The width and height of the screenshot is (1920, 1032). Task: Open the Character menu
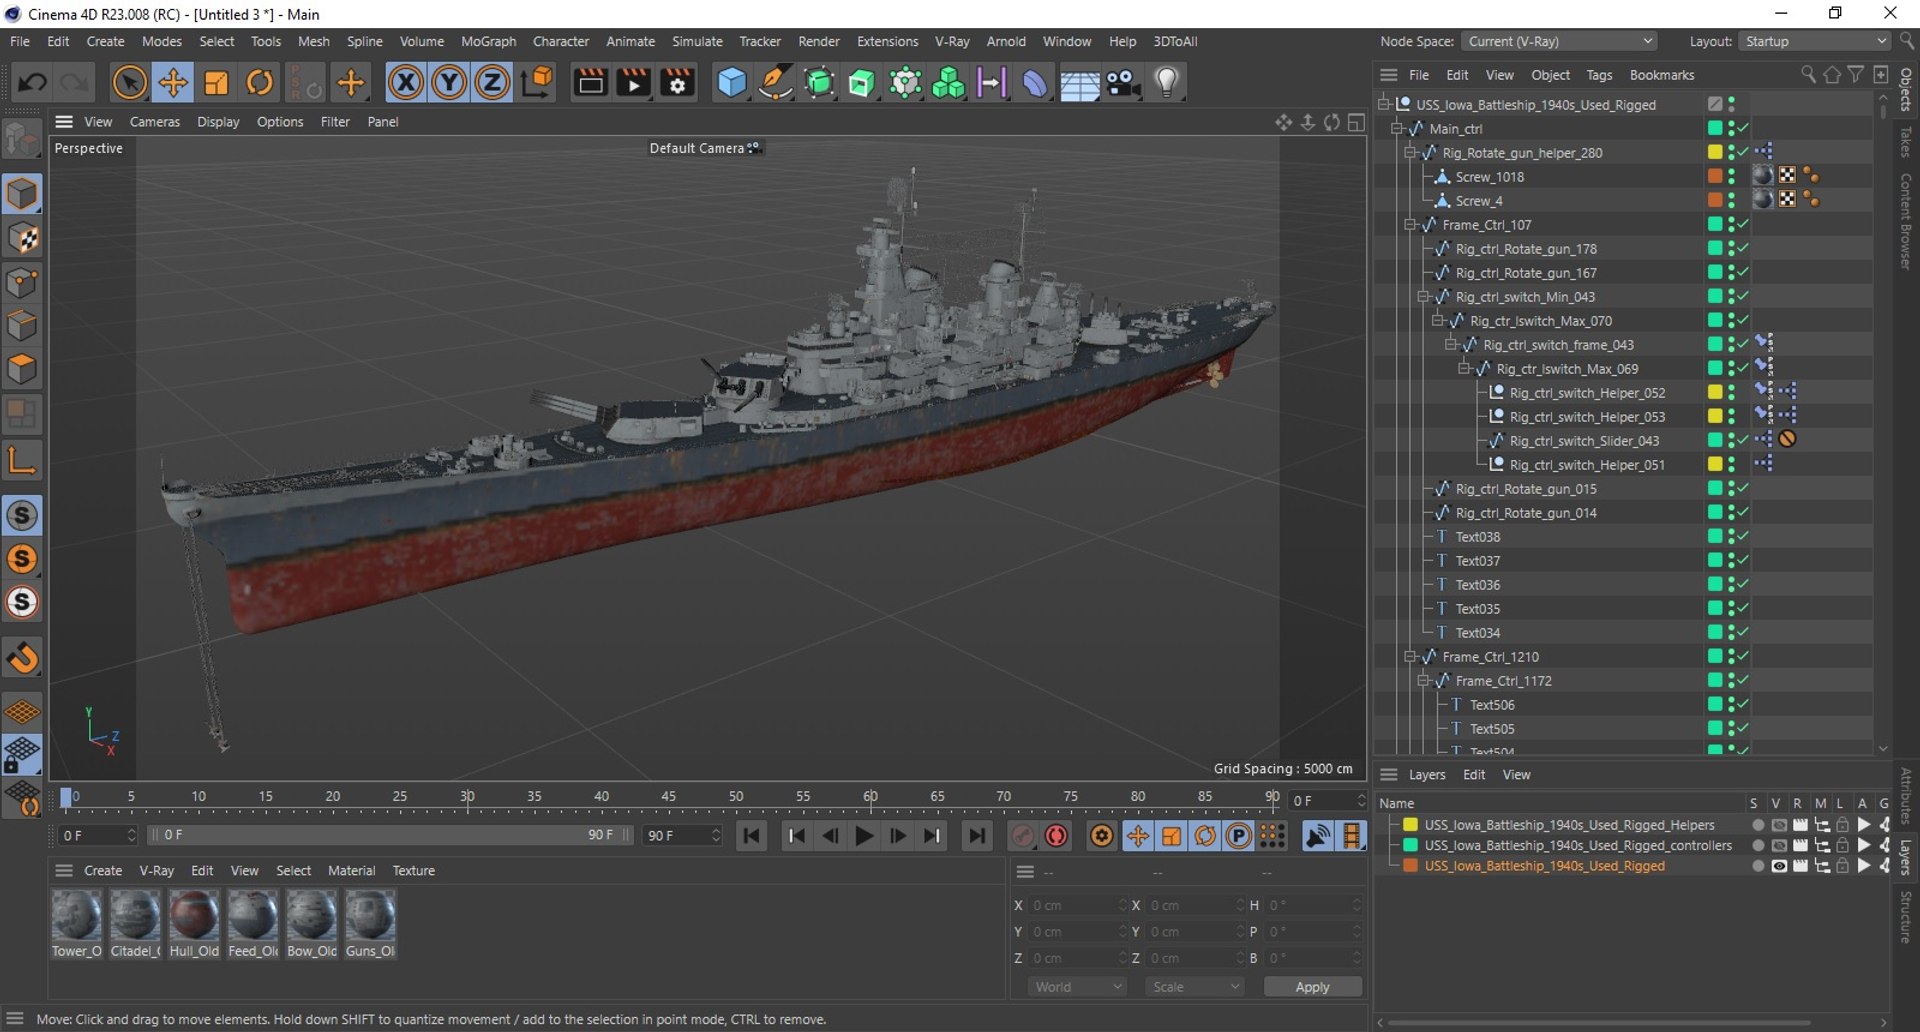(560, 41)
